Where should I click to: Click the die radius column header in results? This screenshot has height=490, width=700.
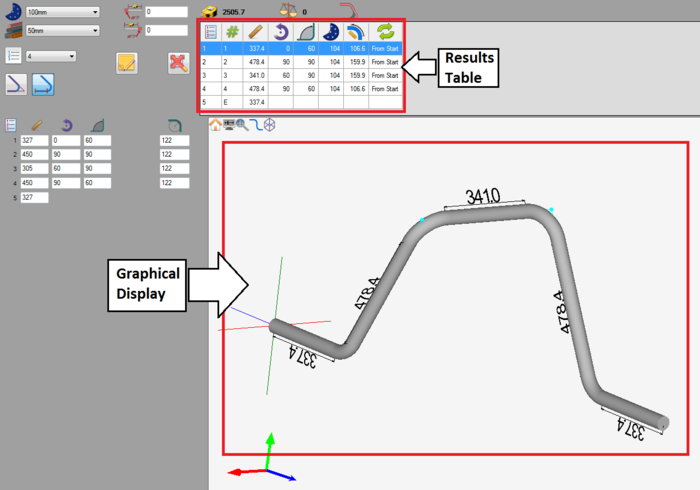331,32
